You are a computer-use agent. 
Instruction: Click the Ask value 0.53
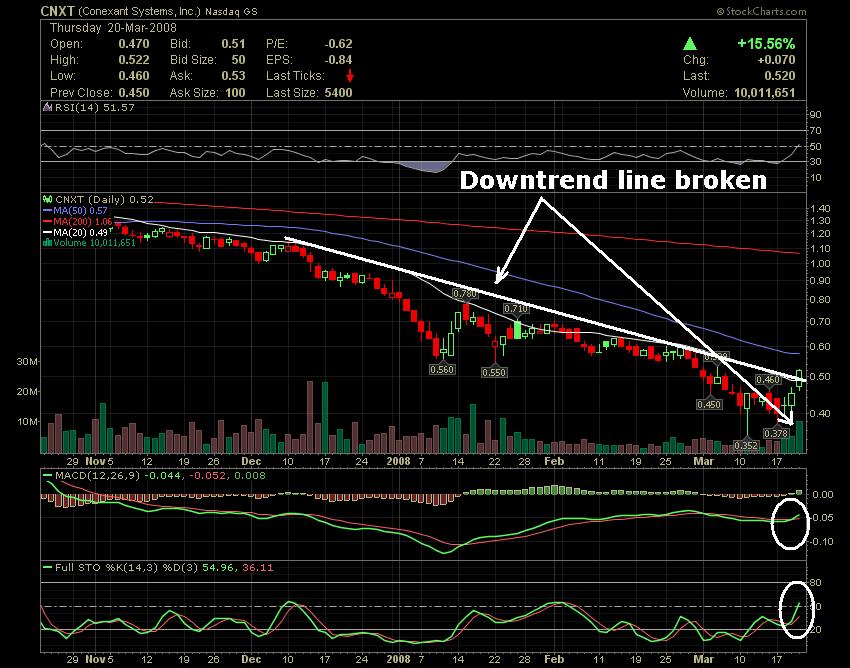click(x=233, y=76)
